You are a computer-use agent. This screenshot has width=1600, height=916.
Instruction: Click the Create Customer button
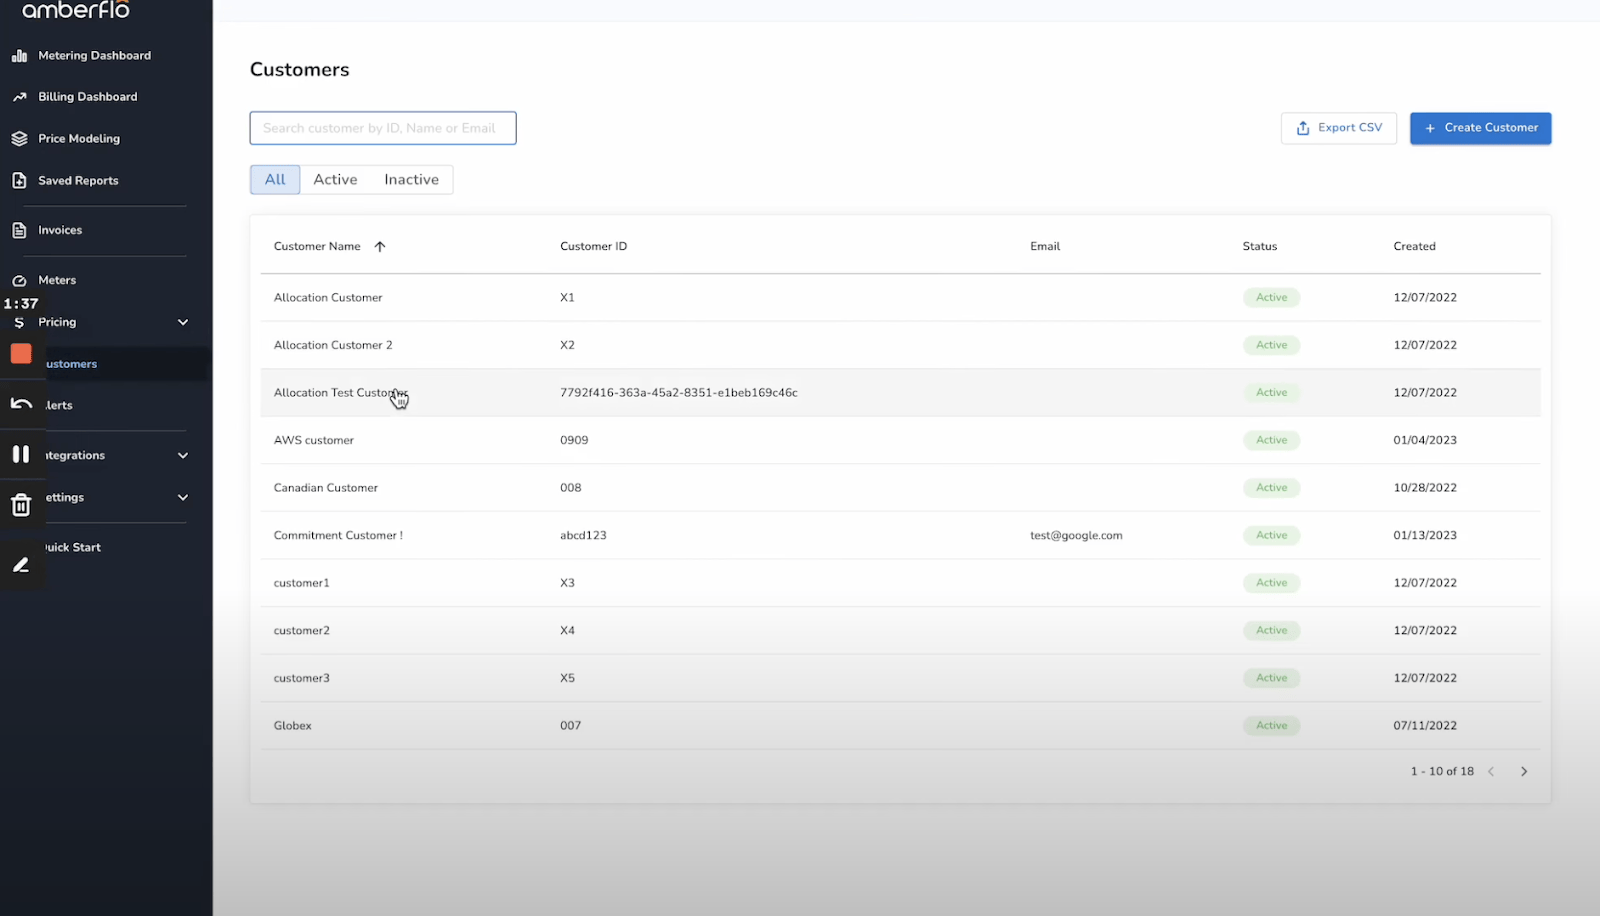[1480, 127]
